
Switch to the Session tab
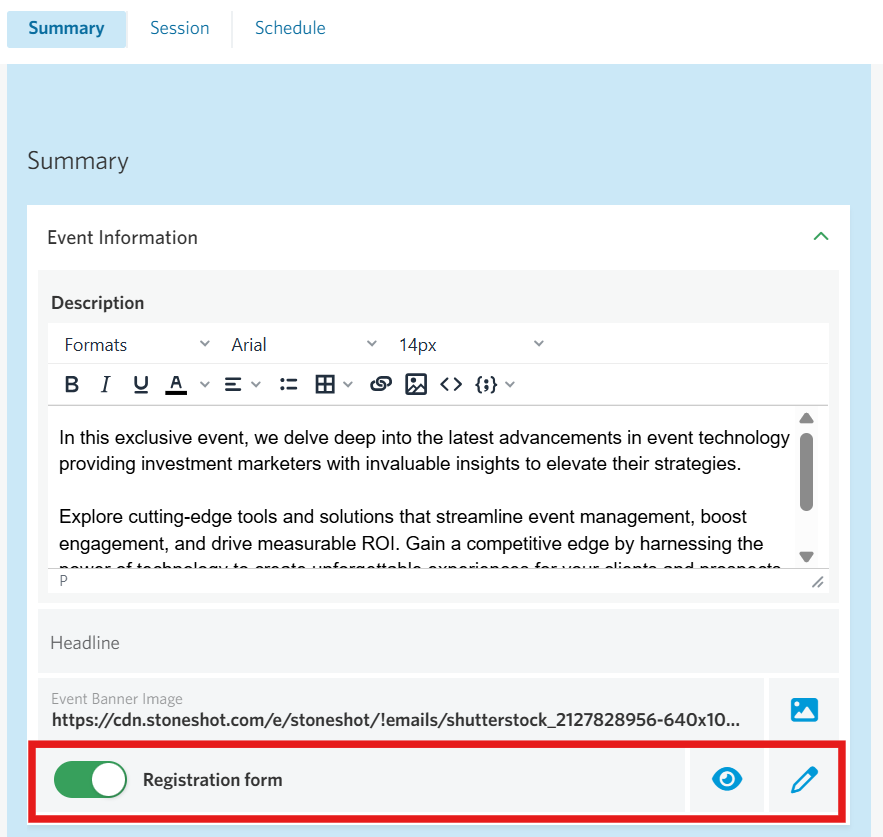point(180,28)
